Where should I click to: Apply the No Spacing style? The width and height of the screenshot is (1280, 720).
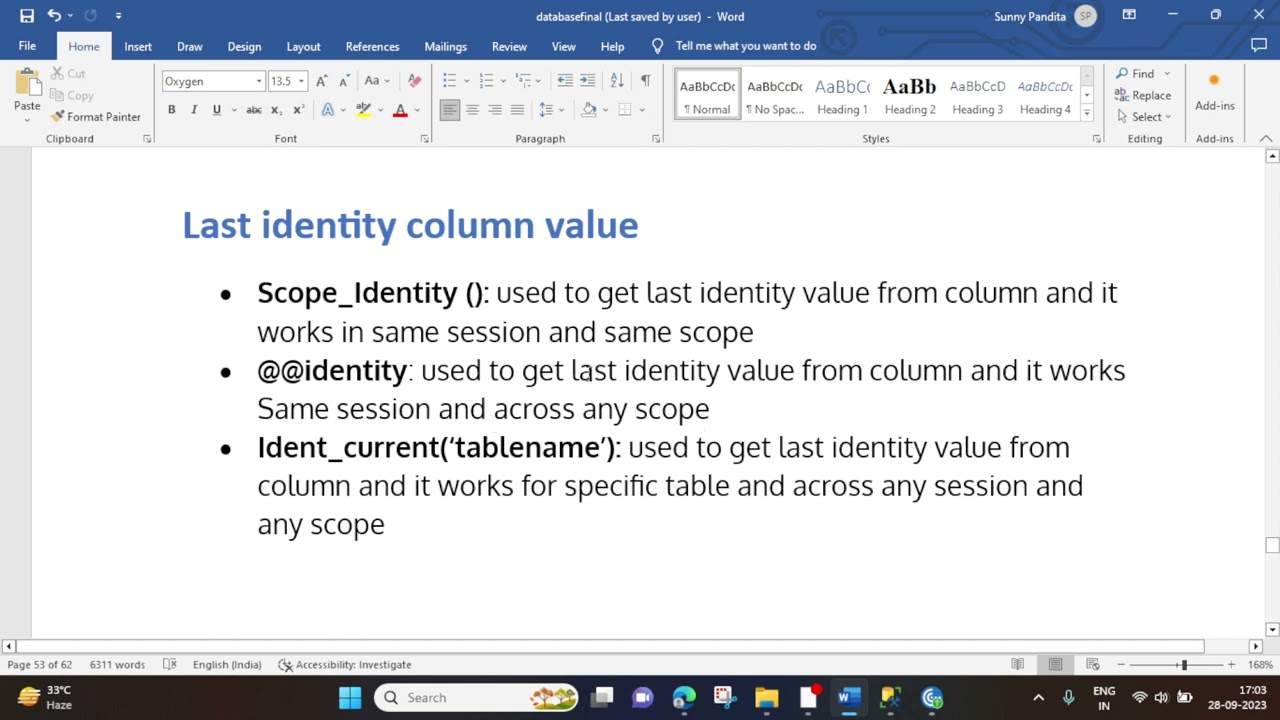pyautogui.click(x=775, y=95)
